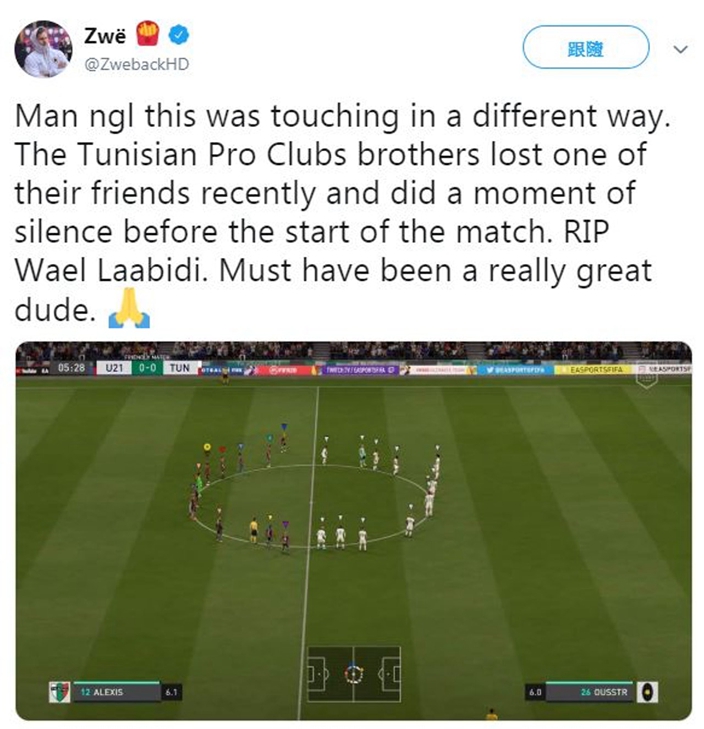
Task: Click the blue verified badge
Action: click(x=179, y=35)
